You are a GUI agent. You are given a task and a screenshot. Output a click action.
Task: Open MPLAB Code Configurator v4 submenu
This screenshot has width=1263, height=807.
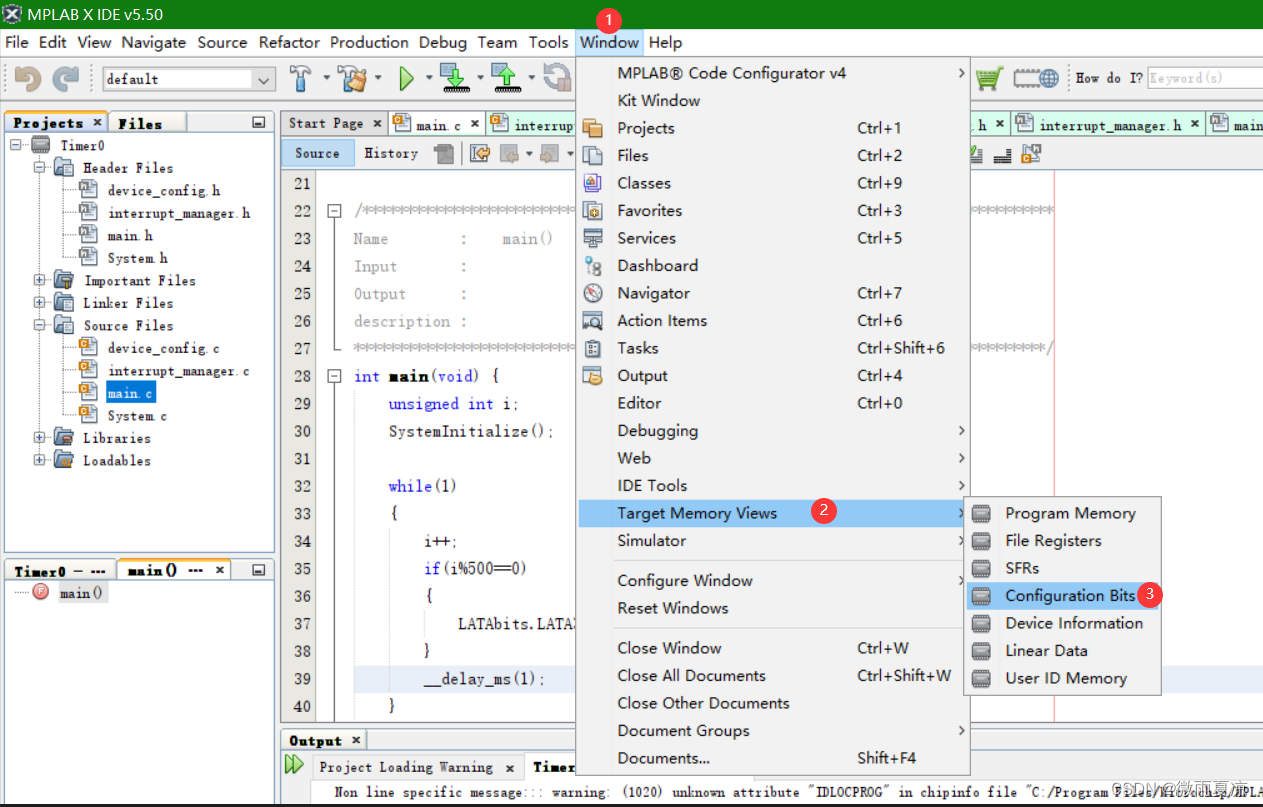[x=772, y=73]
